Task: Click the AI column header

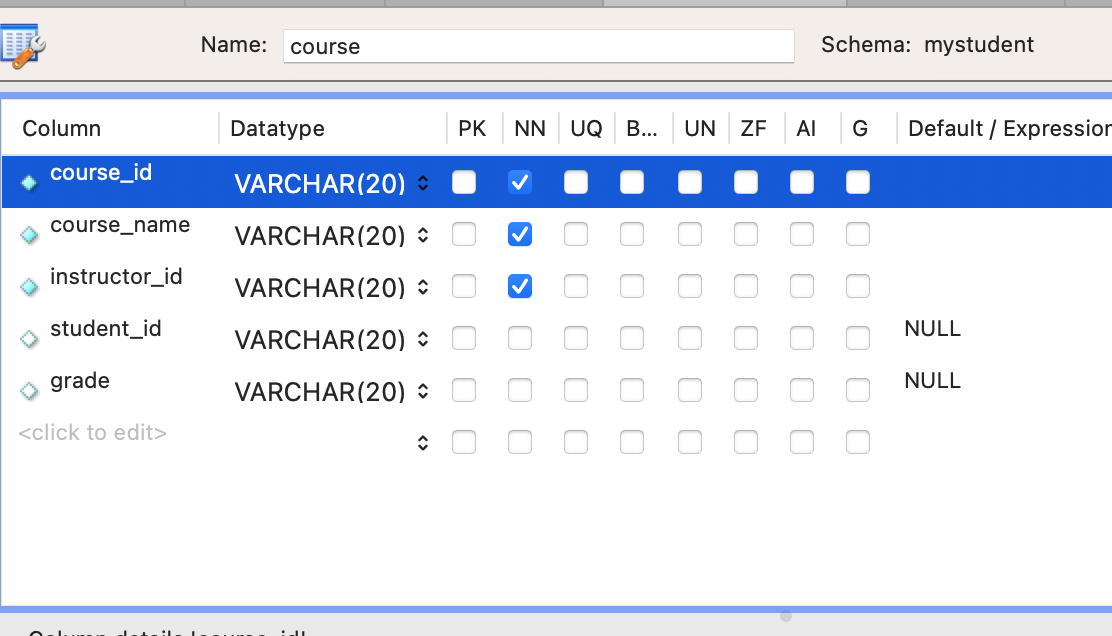Action: 806,128
